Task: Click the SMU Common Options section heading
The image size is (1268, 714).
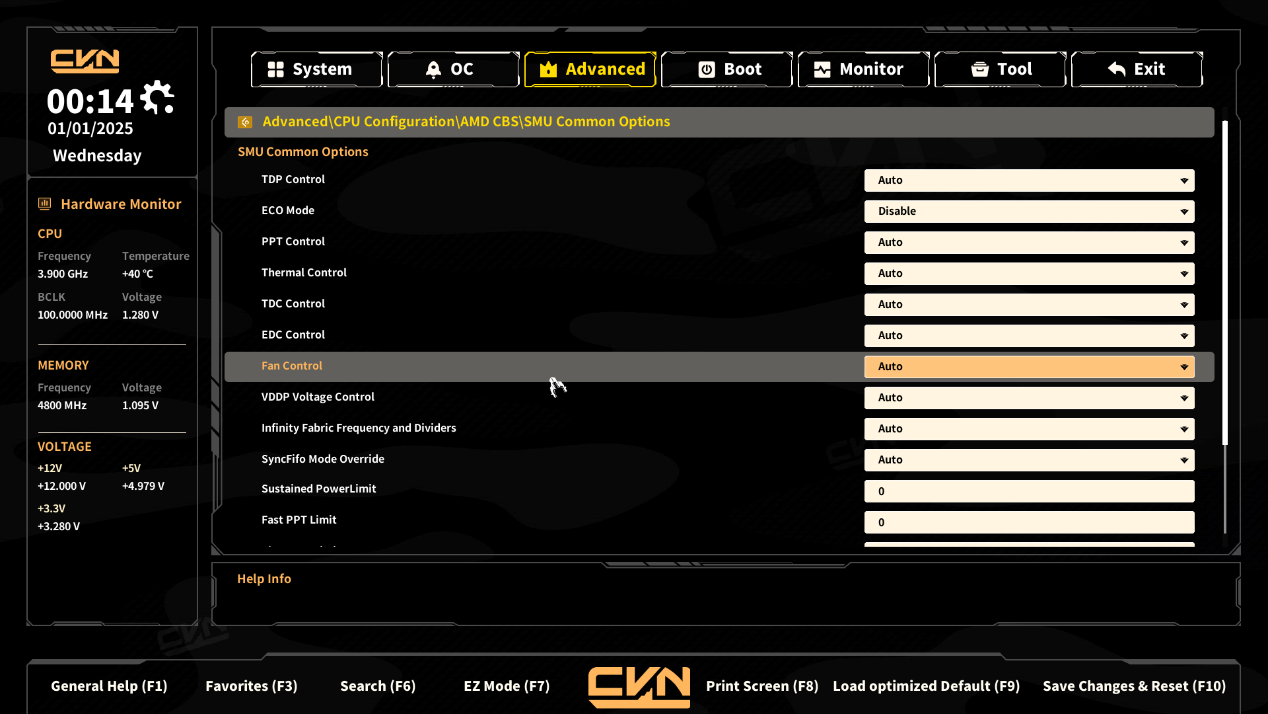Action: pyautogui.click(x=303, y=152)
